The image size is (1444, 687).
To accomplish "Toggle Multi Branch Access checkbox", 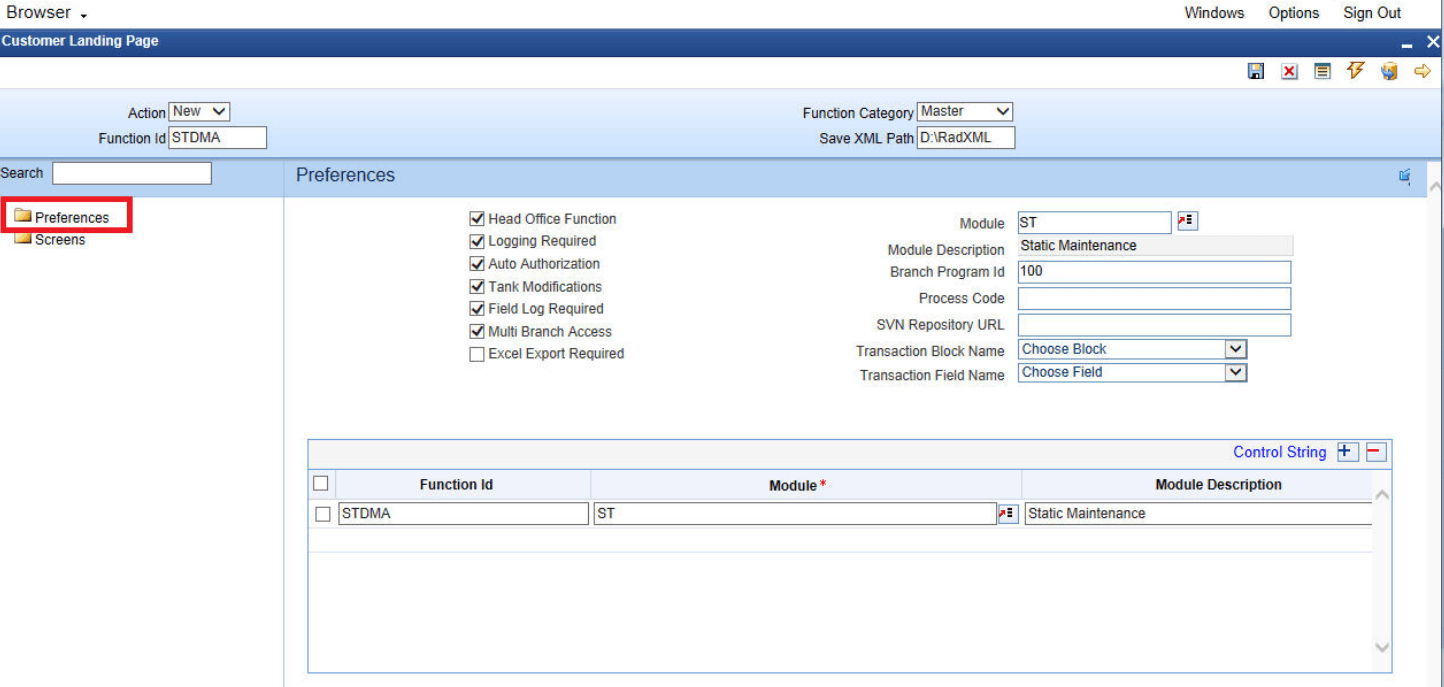I will pyautogui.click(x=477, y=331).
